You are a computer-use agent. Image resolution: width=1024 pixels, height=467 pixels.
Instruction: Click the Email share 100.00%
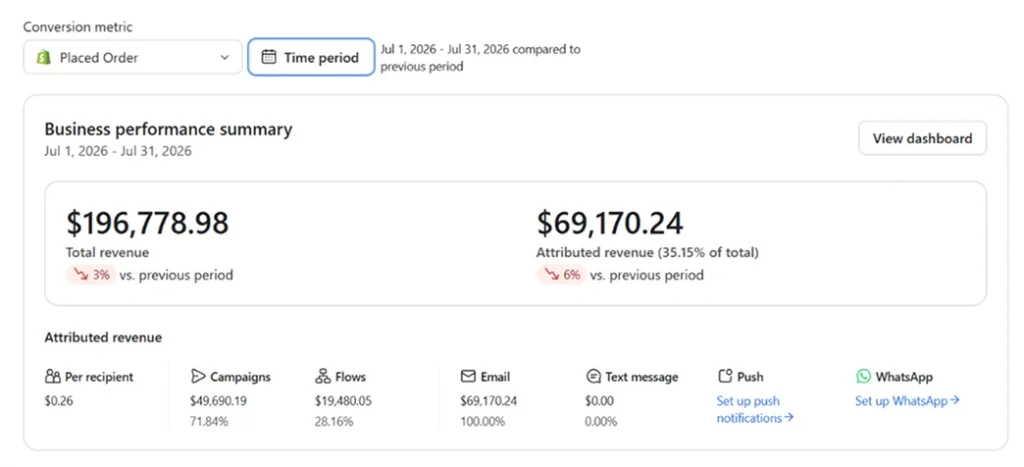tap(483, 422)
